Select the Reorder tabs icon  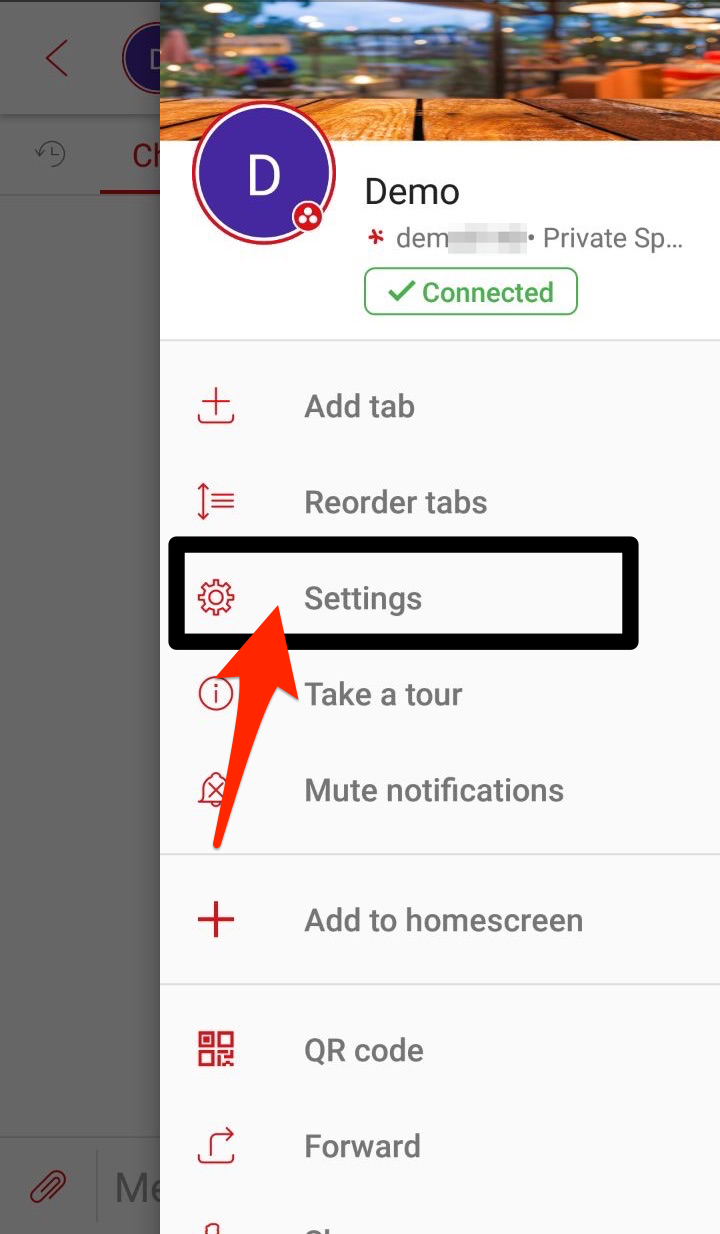click(215, 502)
